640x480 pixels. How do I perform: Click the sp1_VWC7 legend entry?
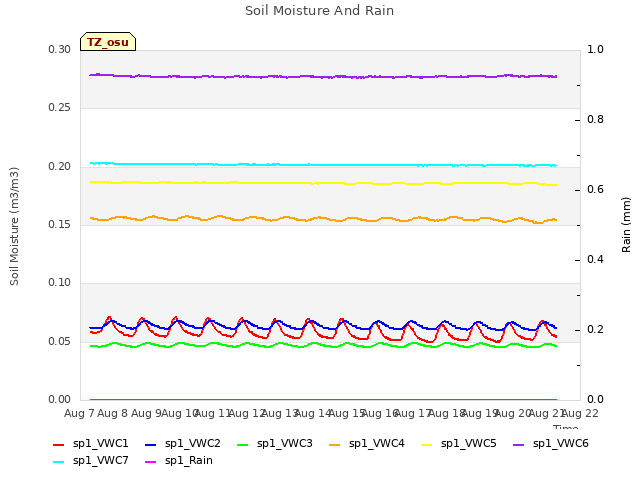coord(91,461)
